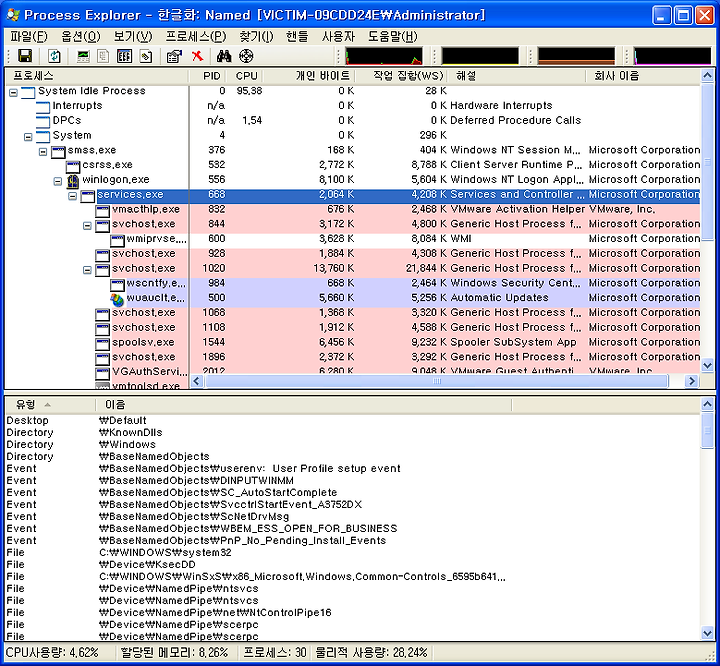The image size is (720, 666).
Task: Open process Properties toolbar icon
Action: [x=174, y=56]
